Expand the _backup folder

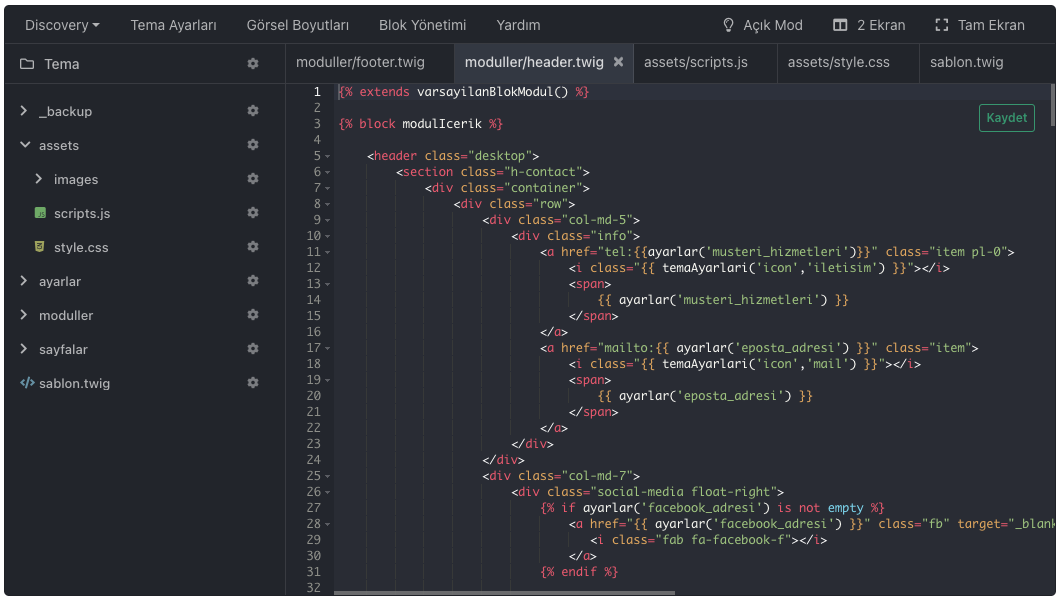24,111
